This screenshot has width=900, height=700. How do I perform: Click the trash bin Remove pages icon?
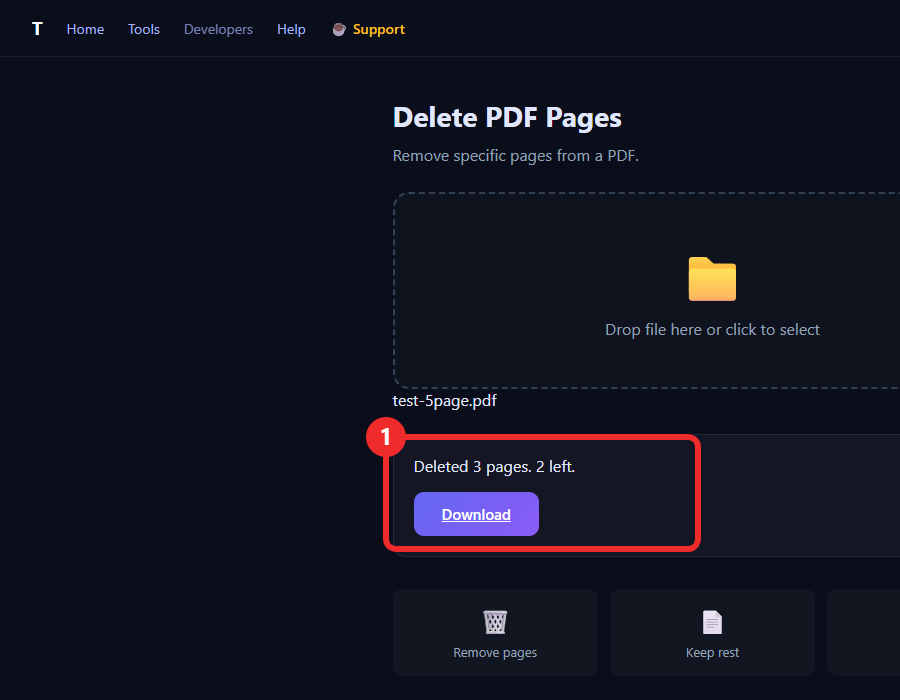(495, 622)
